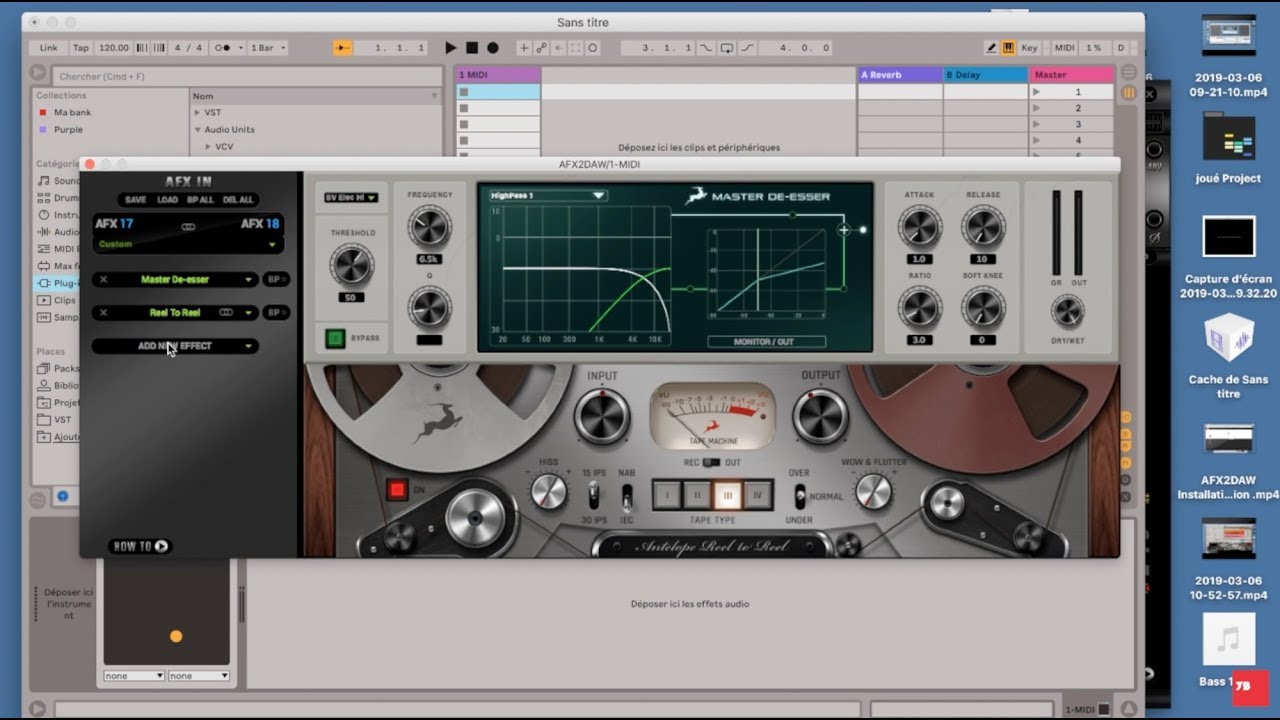The width and height of the screenshot is (1280, 720).
Task: Click DEL ALL to delete all effects
Action: pyautogui.click(x=238, y=200)
